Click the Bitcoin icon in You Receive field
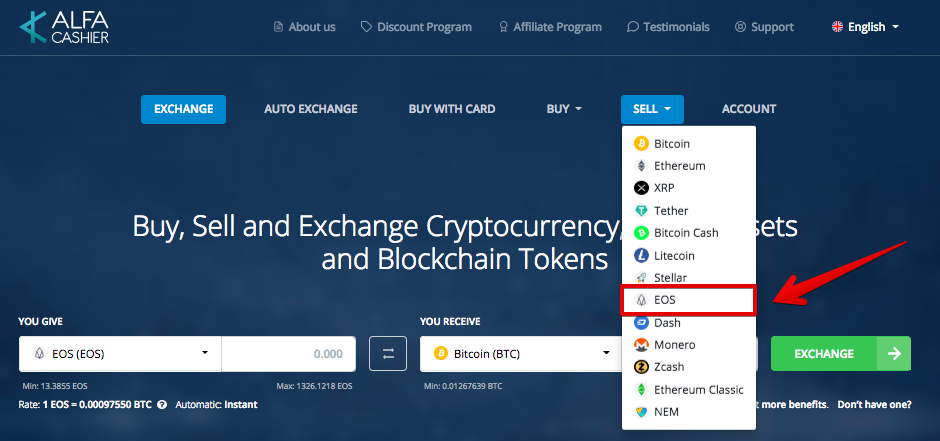 pyautogui.click(x=441, y=354)
